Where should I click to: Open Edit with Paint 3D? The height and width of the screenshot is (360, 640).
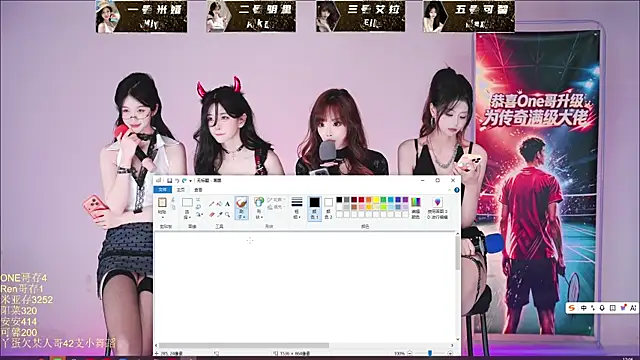(x=438, y=207)
